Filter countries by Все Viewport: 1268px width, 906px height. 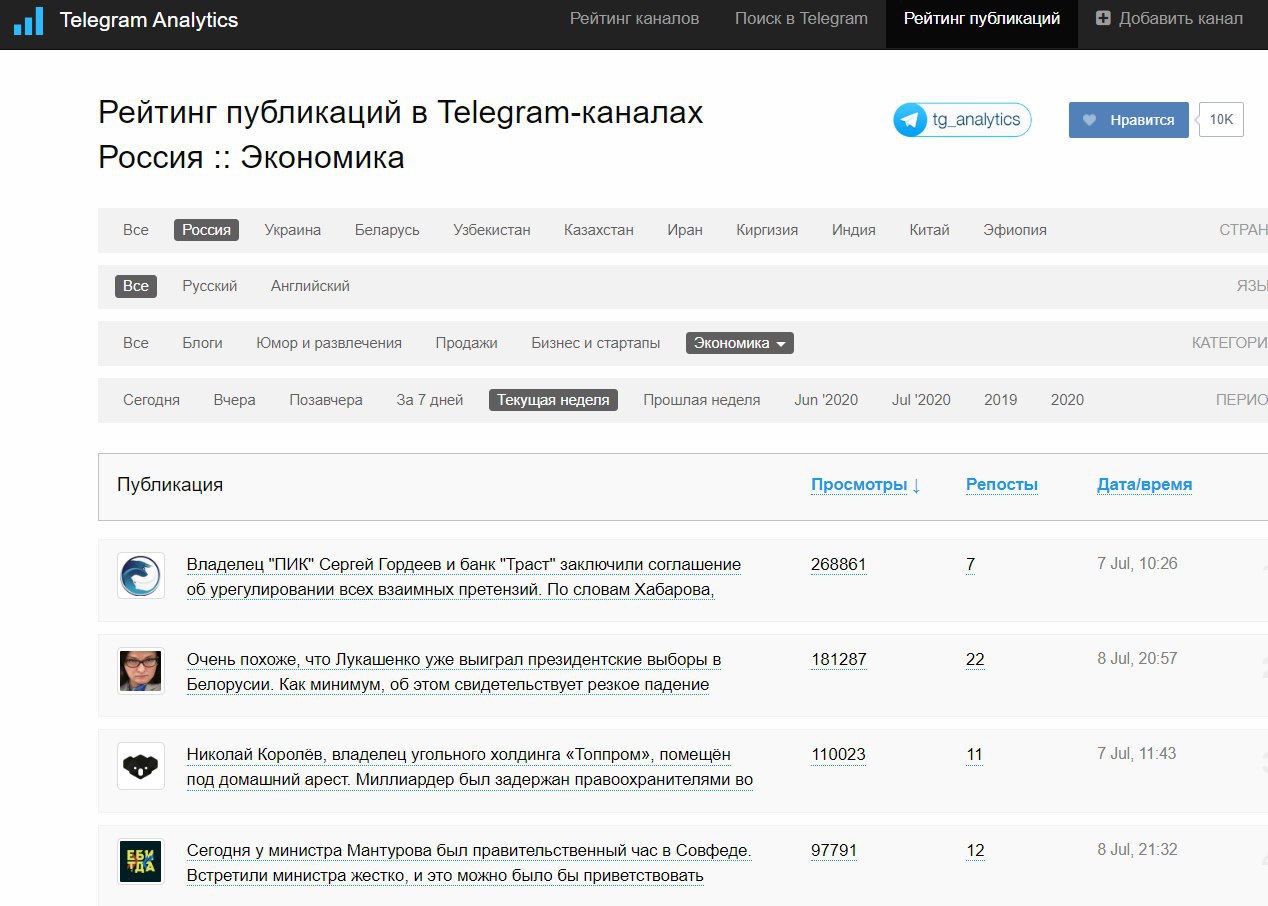[136, 230]
